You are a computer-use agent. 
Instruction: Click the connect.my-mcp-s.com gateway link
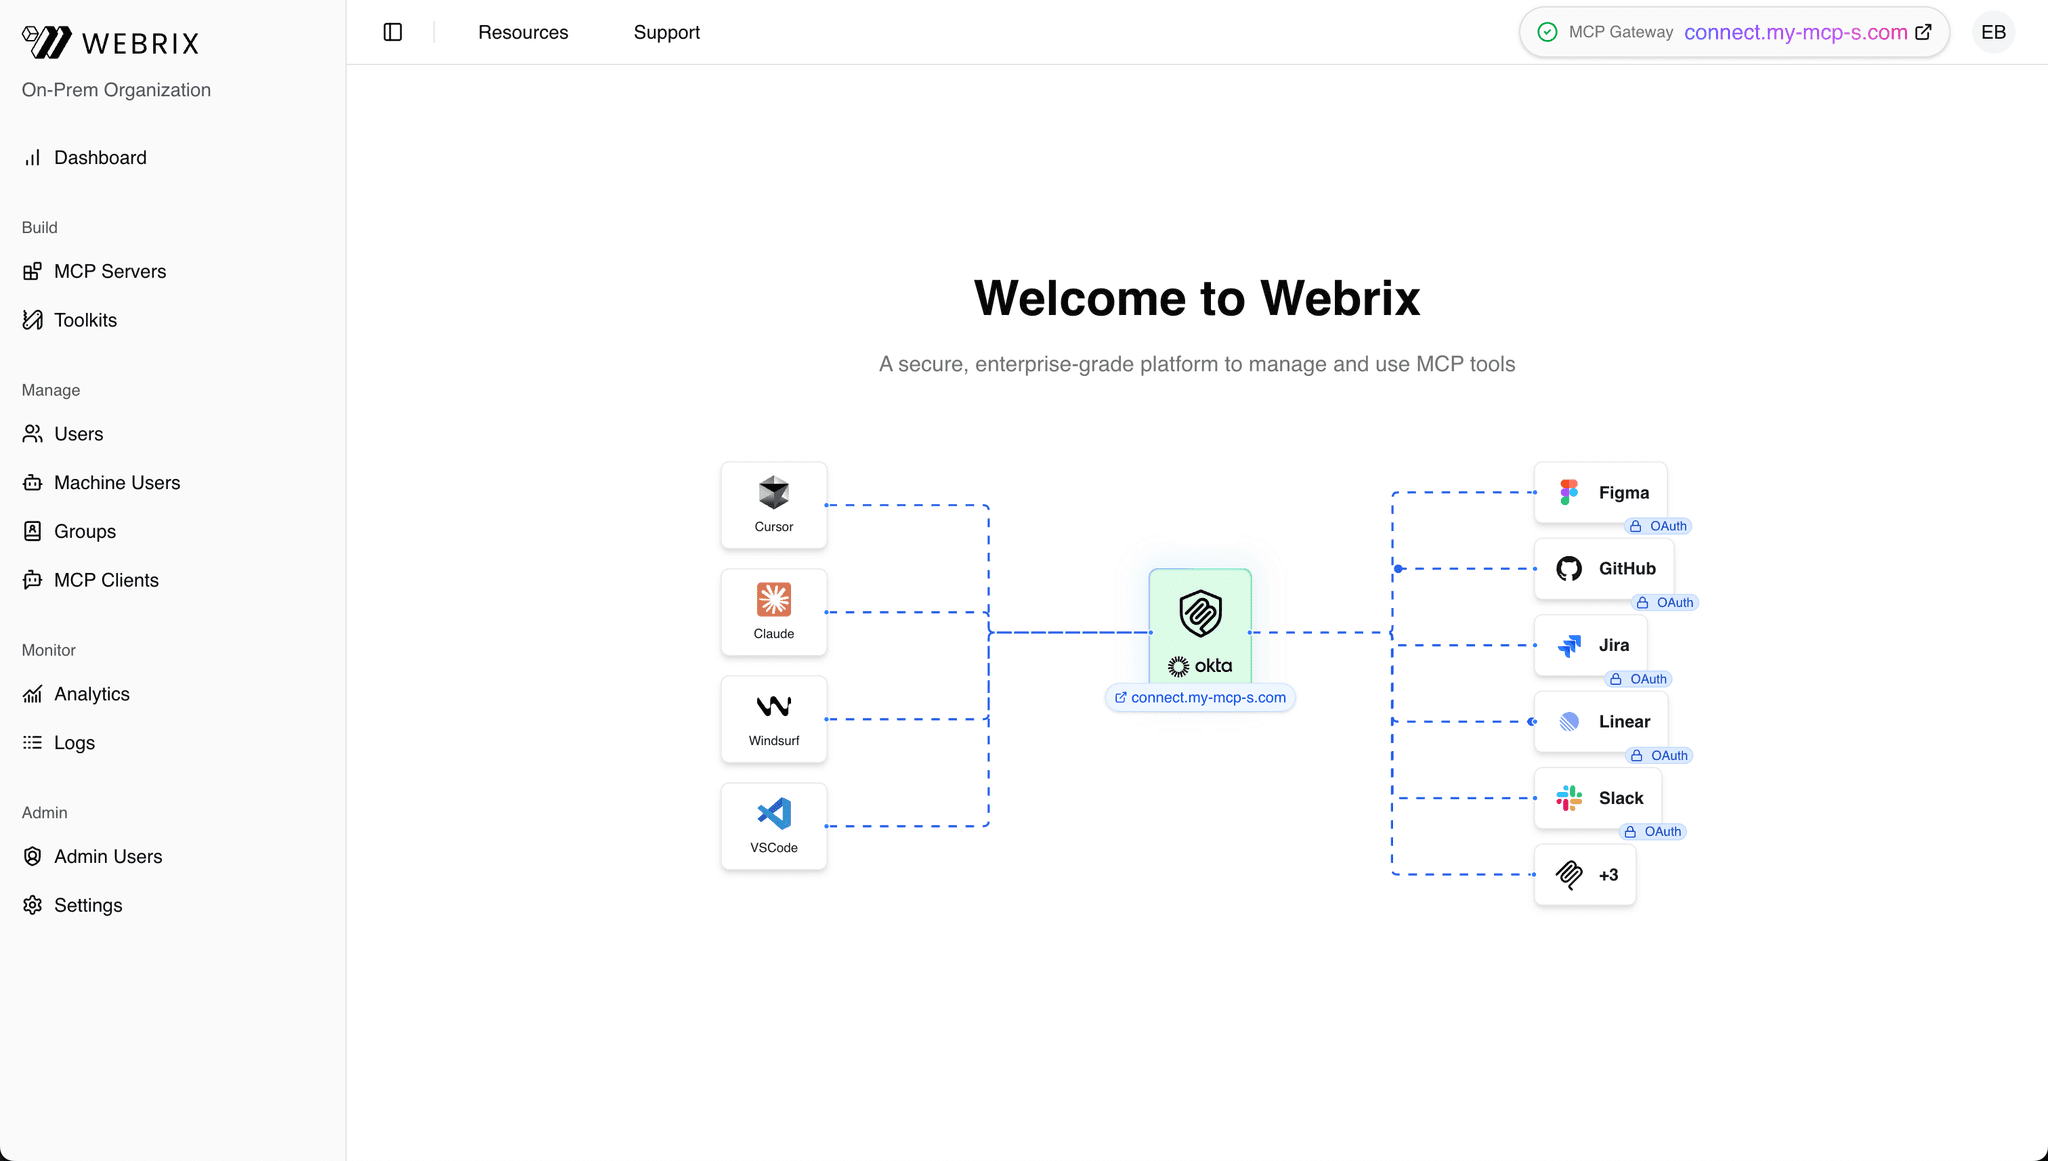(1795, 31)
